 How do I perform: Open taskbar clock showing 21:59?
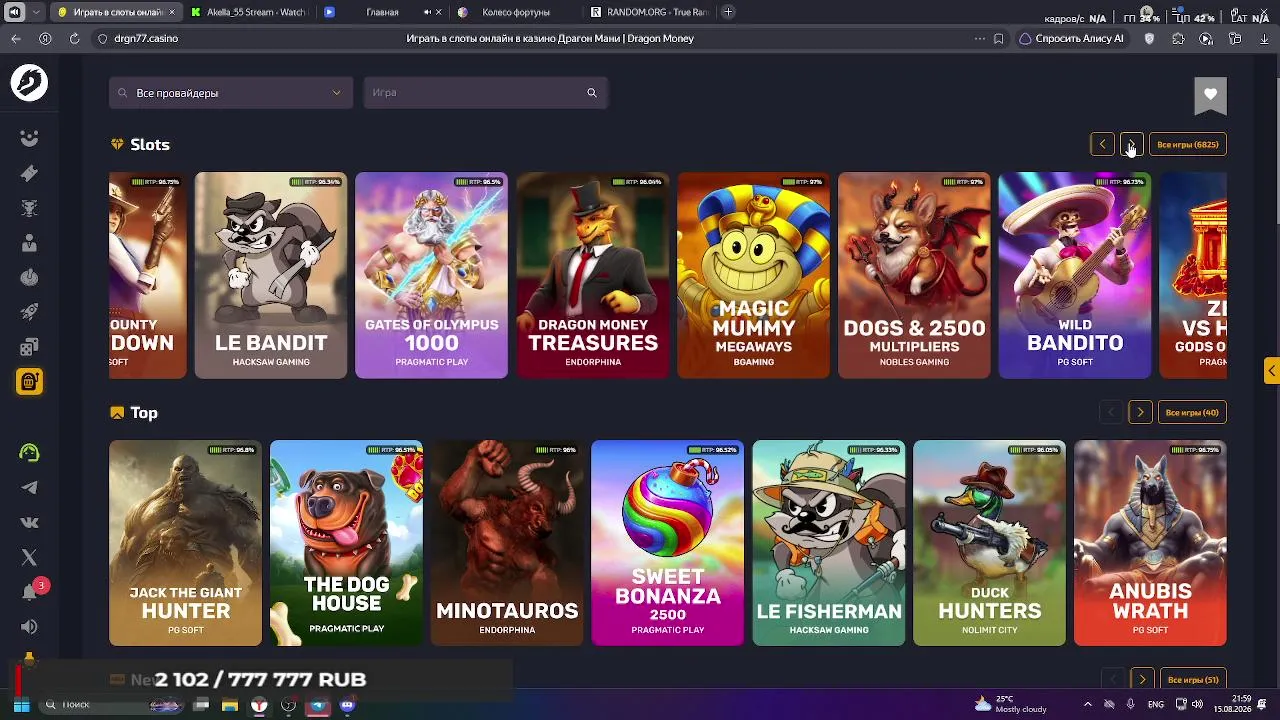coord(1232,704)
